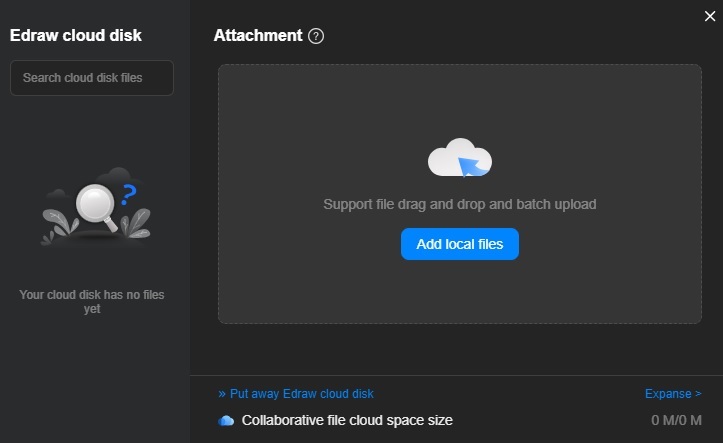The image size is (723, 443).
Task: Click 'Your cloud disk has no files yet' message
Action: (92, 301)
